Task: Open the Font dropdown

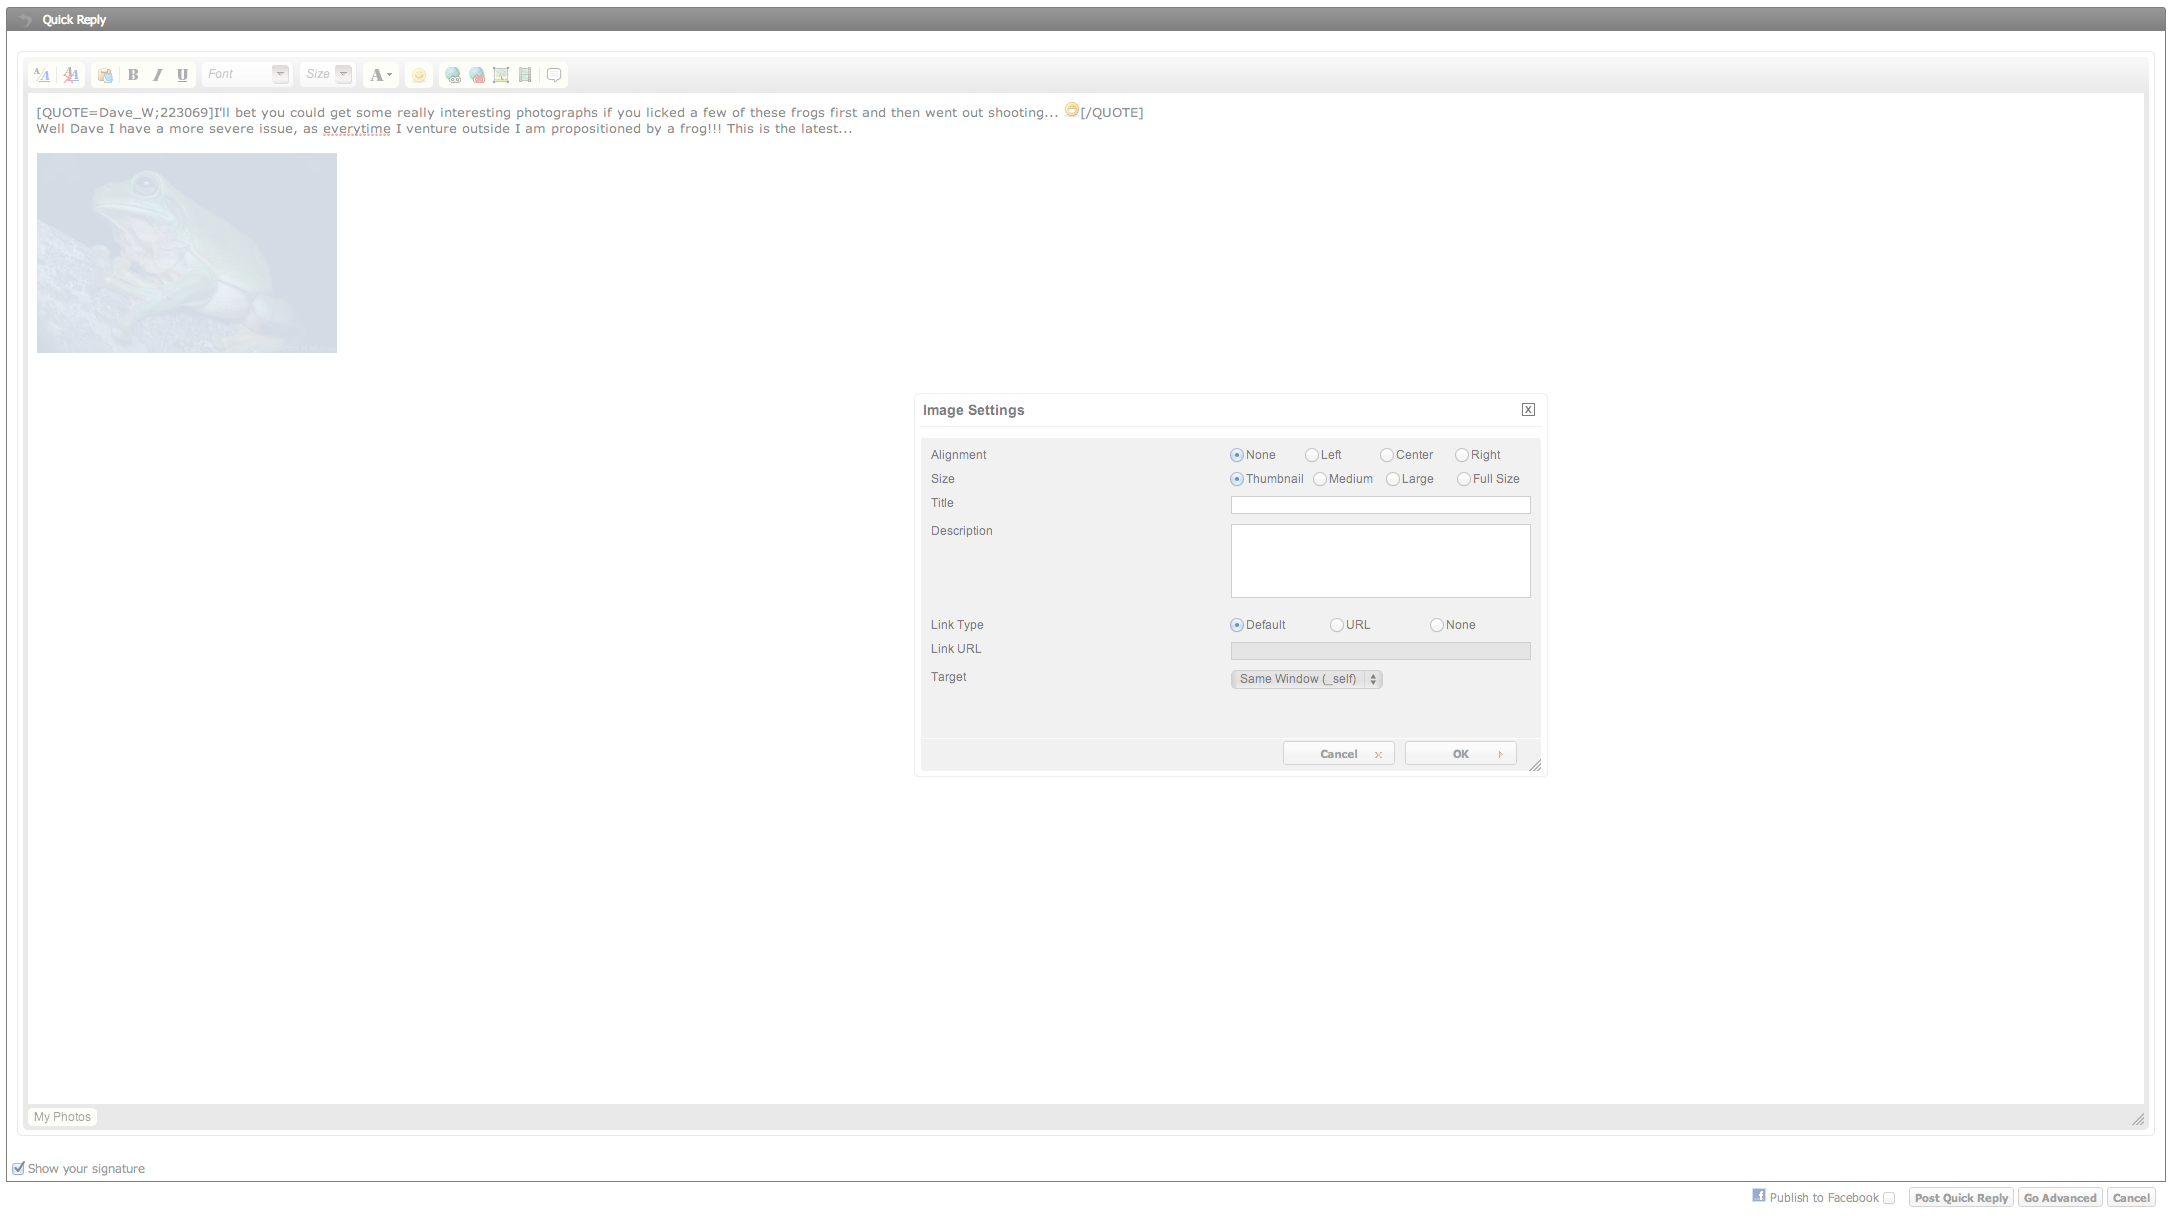Action: tap(246, 74)
